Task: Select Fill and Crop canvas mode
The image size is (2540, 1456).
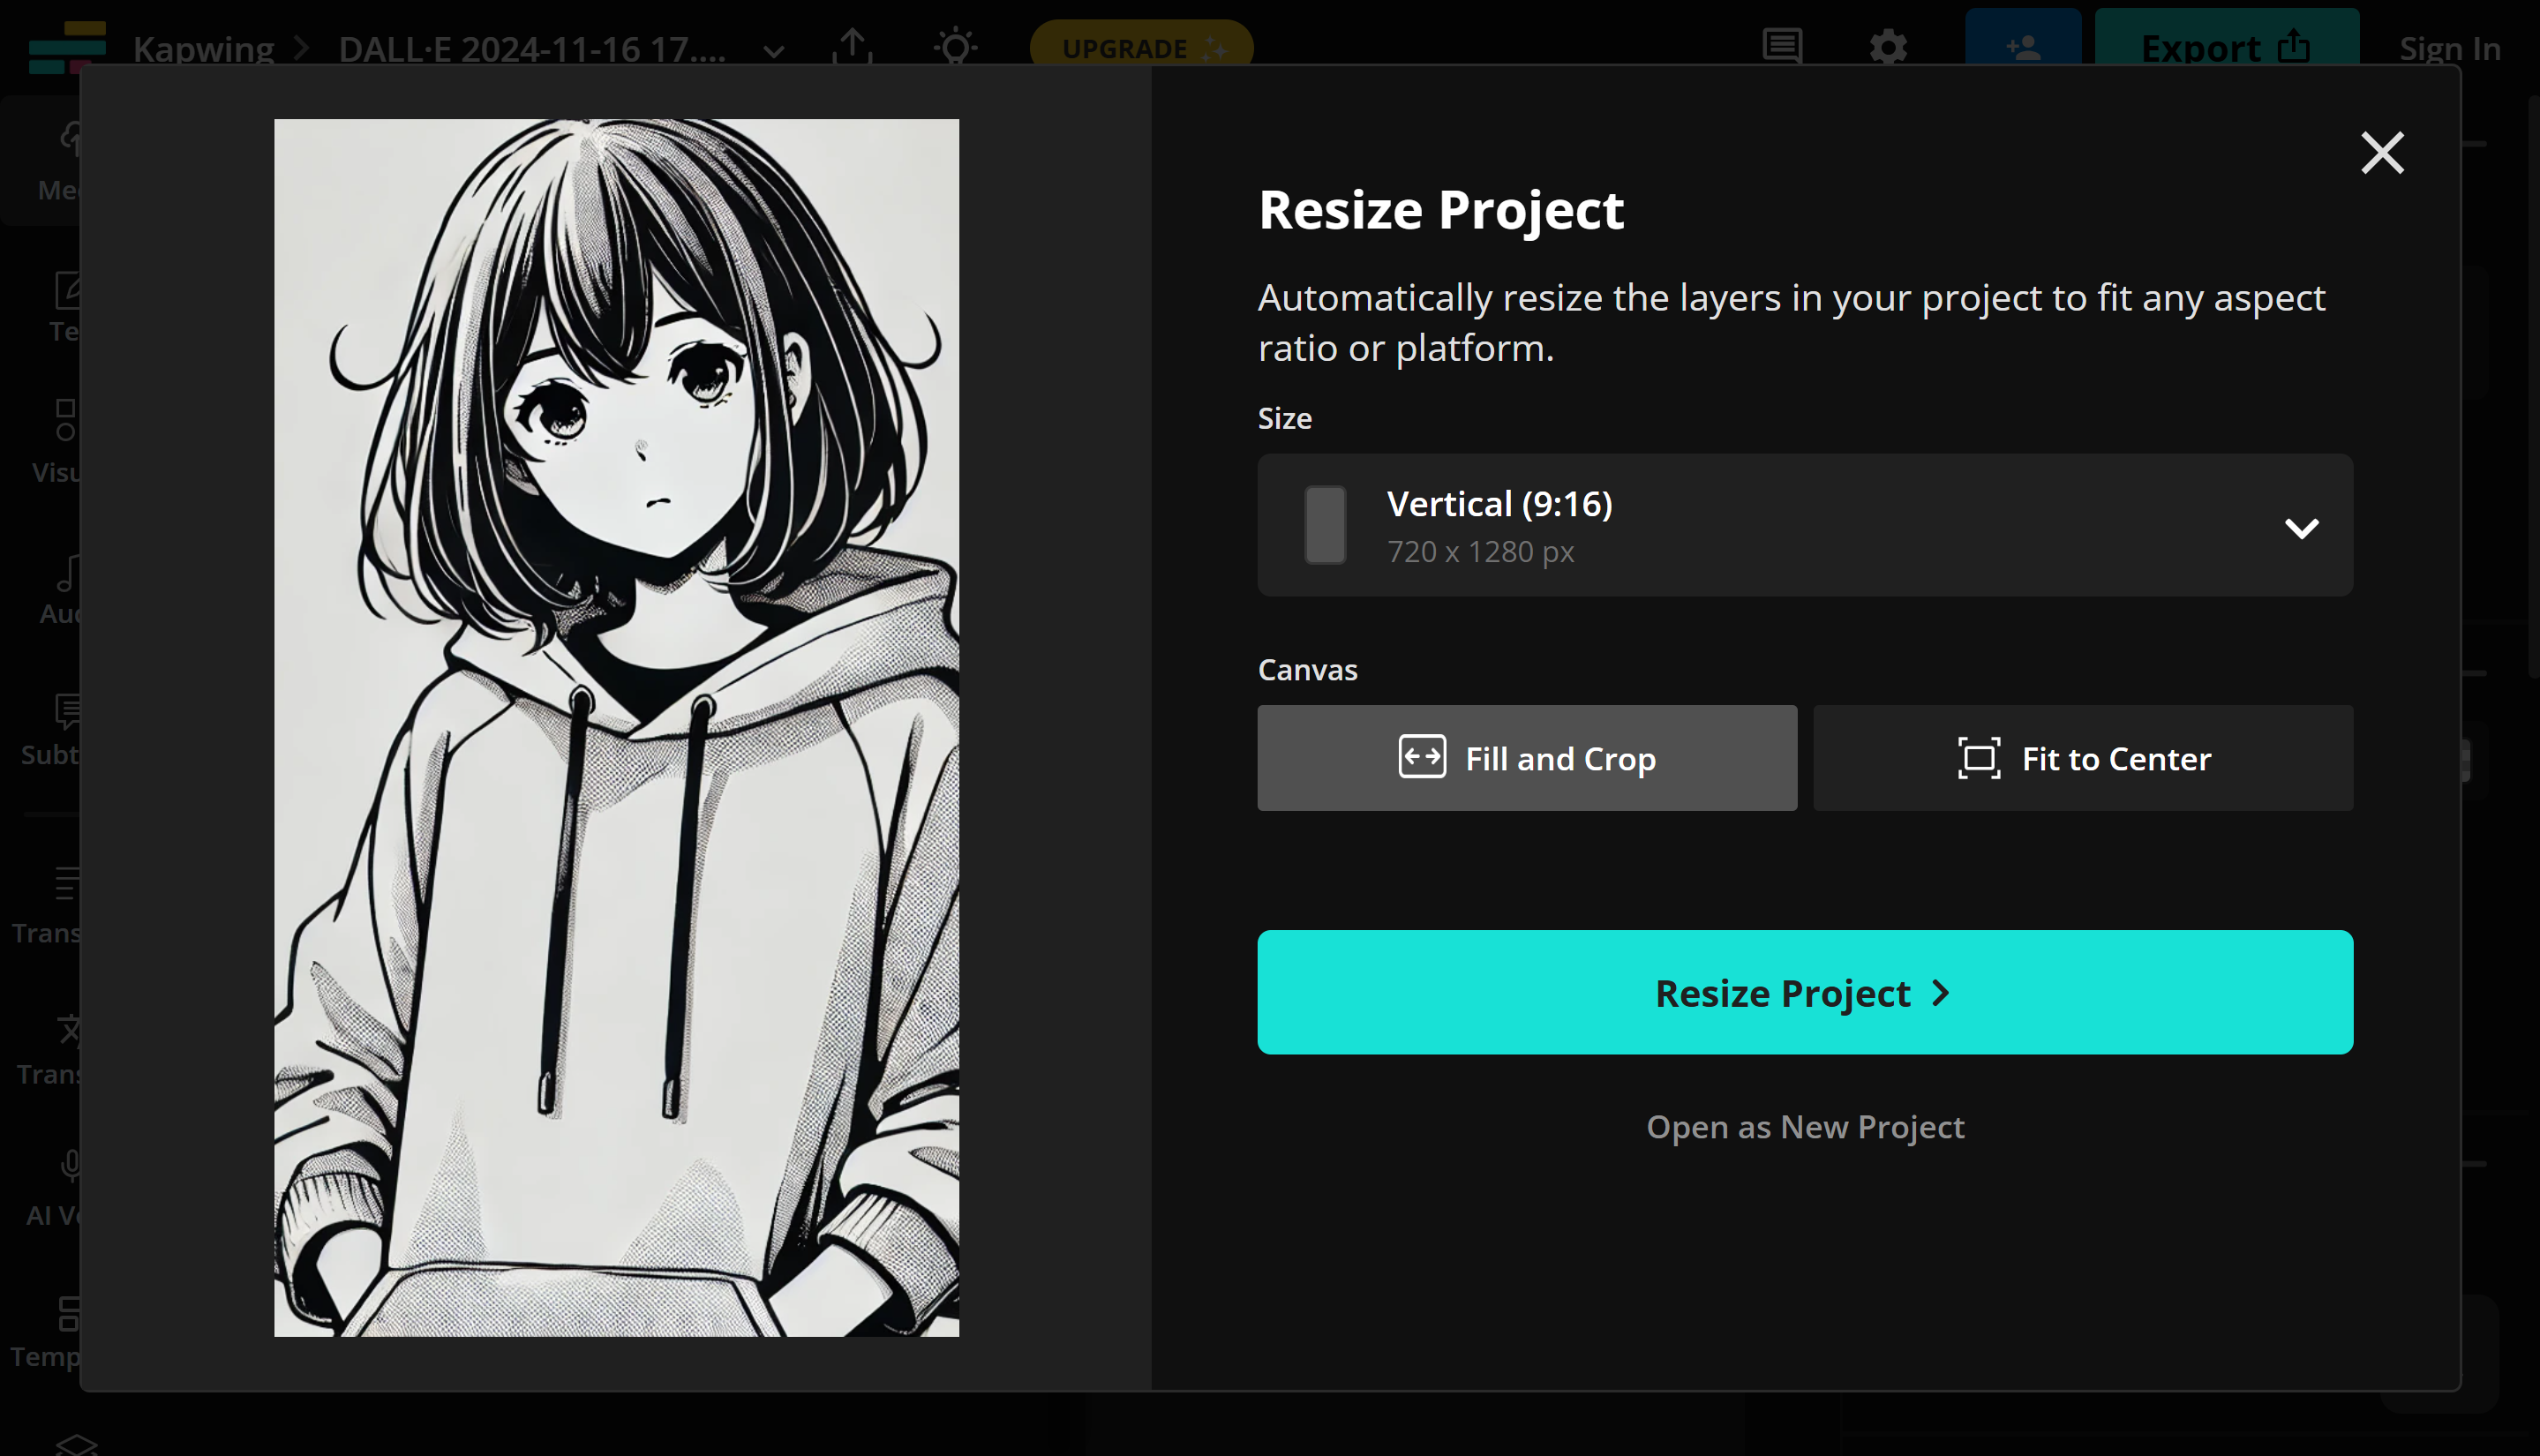Action: 1527,758
